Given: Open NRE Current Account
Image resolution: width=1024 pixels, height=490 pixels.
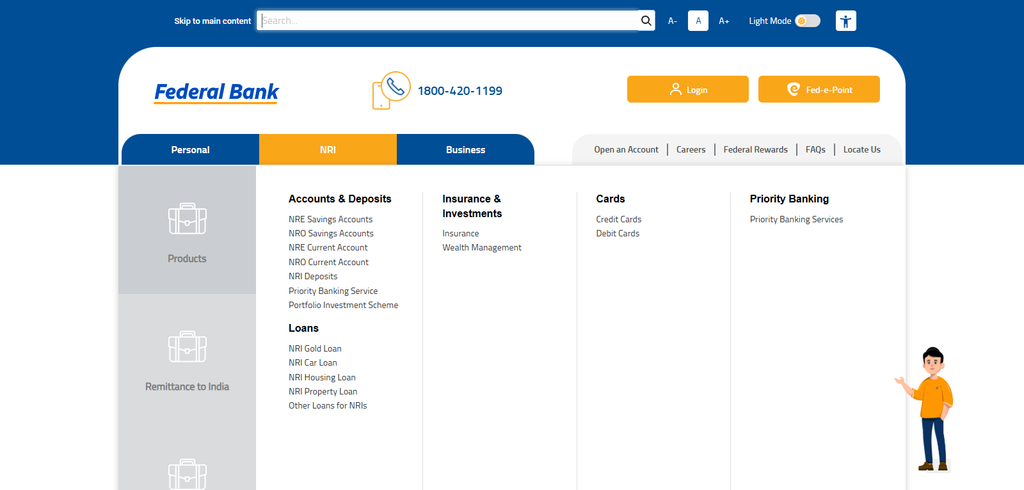Looking at the screenshot, I should pyautogui.click(x=328, y=248).
